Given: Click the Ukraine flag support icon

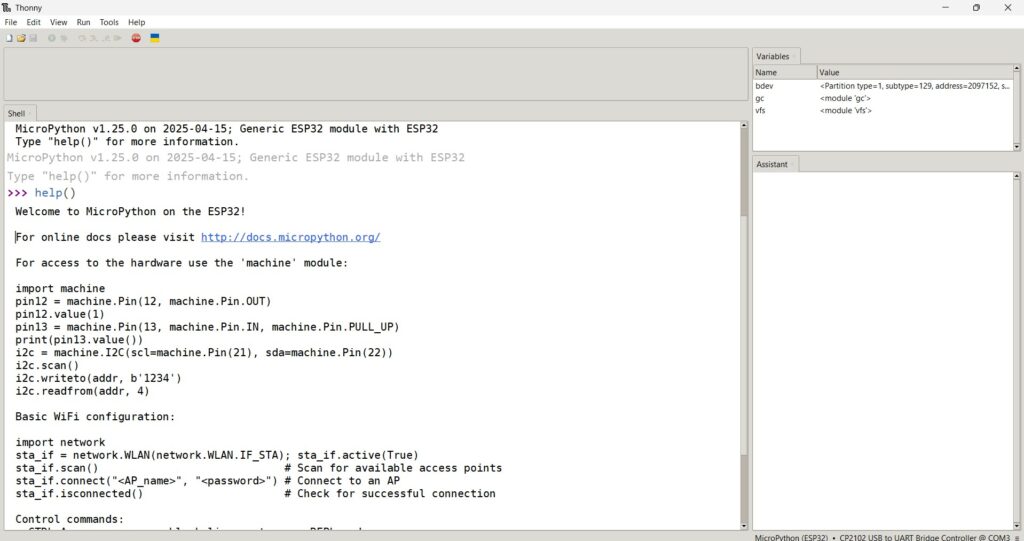Looking at the screenshot, I should [x=155, y=39].
